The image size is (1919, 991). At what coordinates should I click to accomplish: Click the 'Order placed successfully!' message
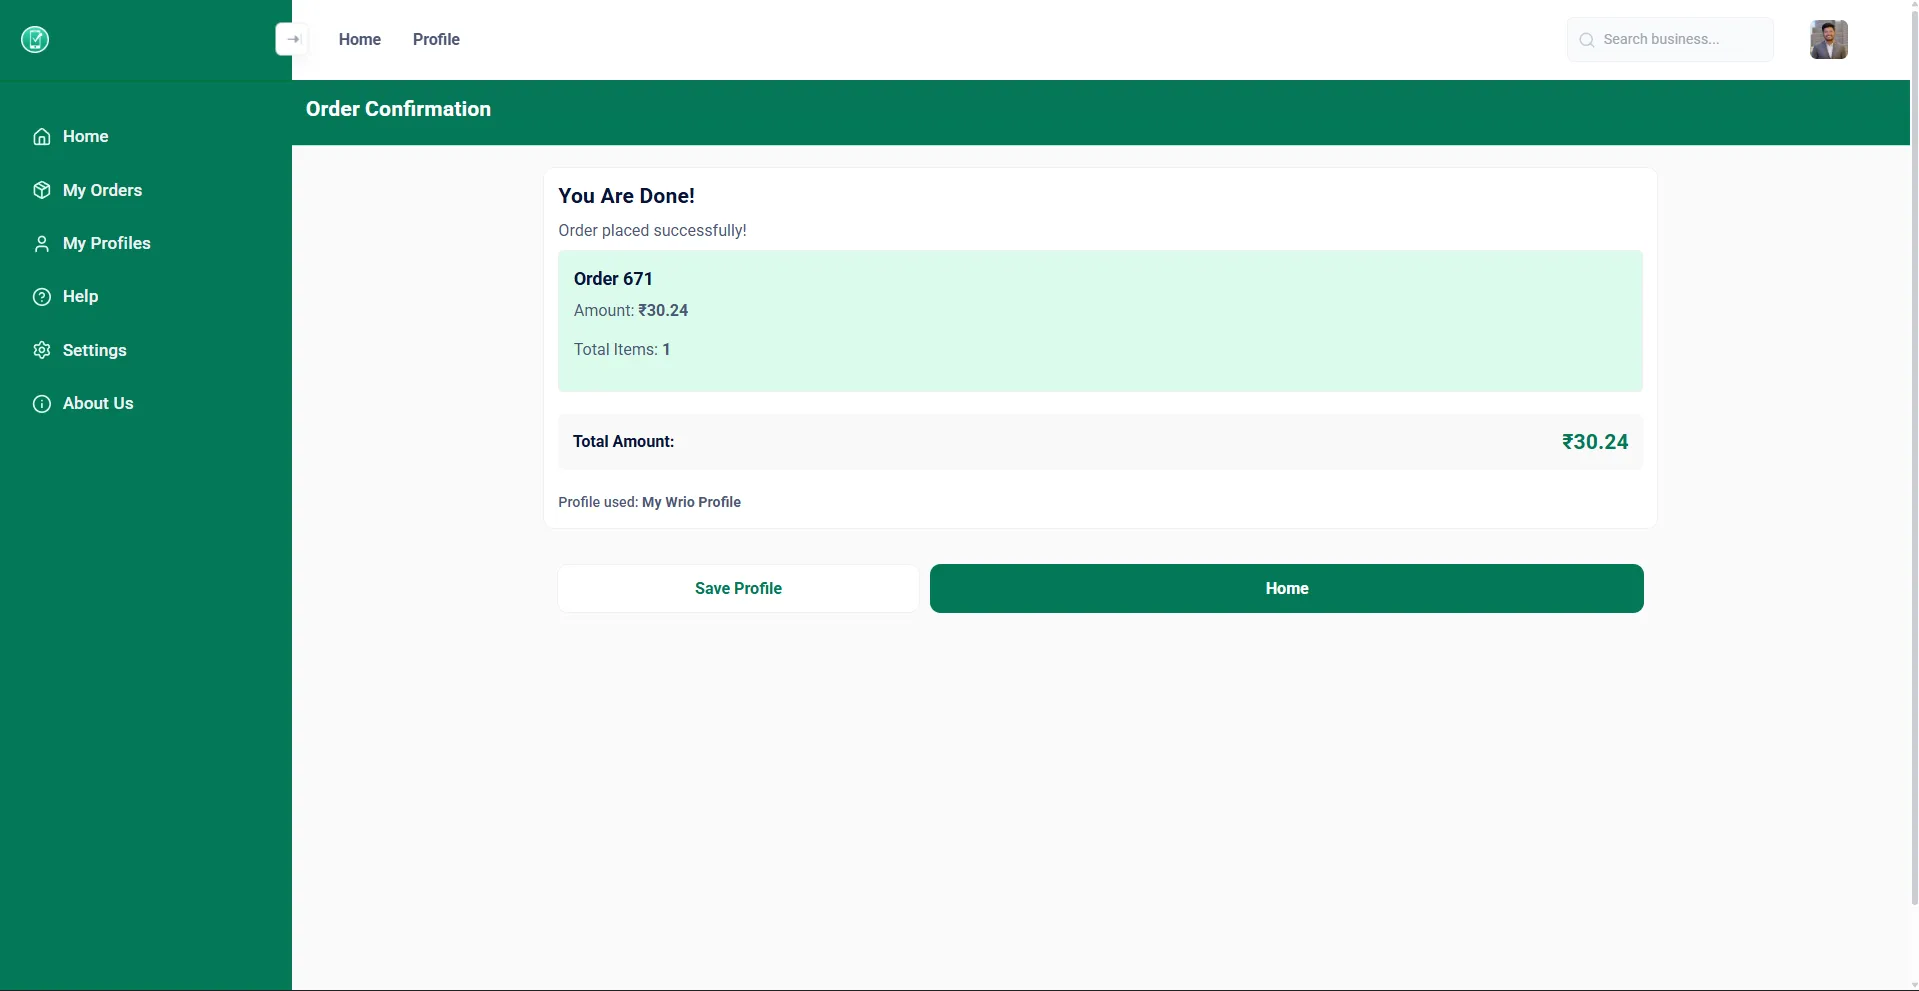tap(652, 230)
